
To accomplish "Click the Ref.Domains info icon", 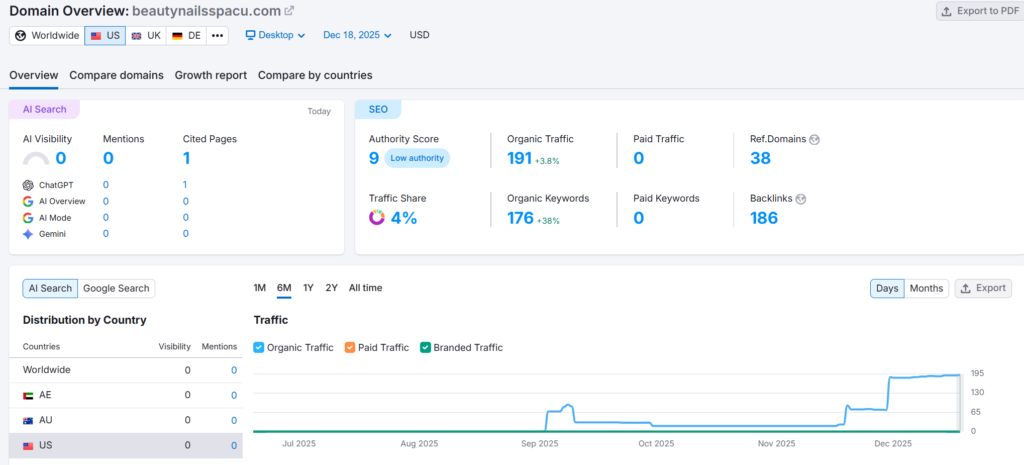I will point(814,139).
